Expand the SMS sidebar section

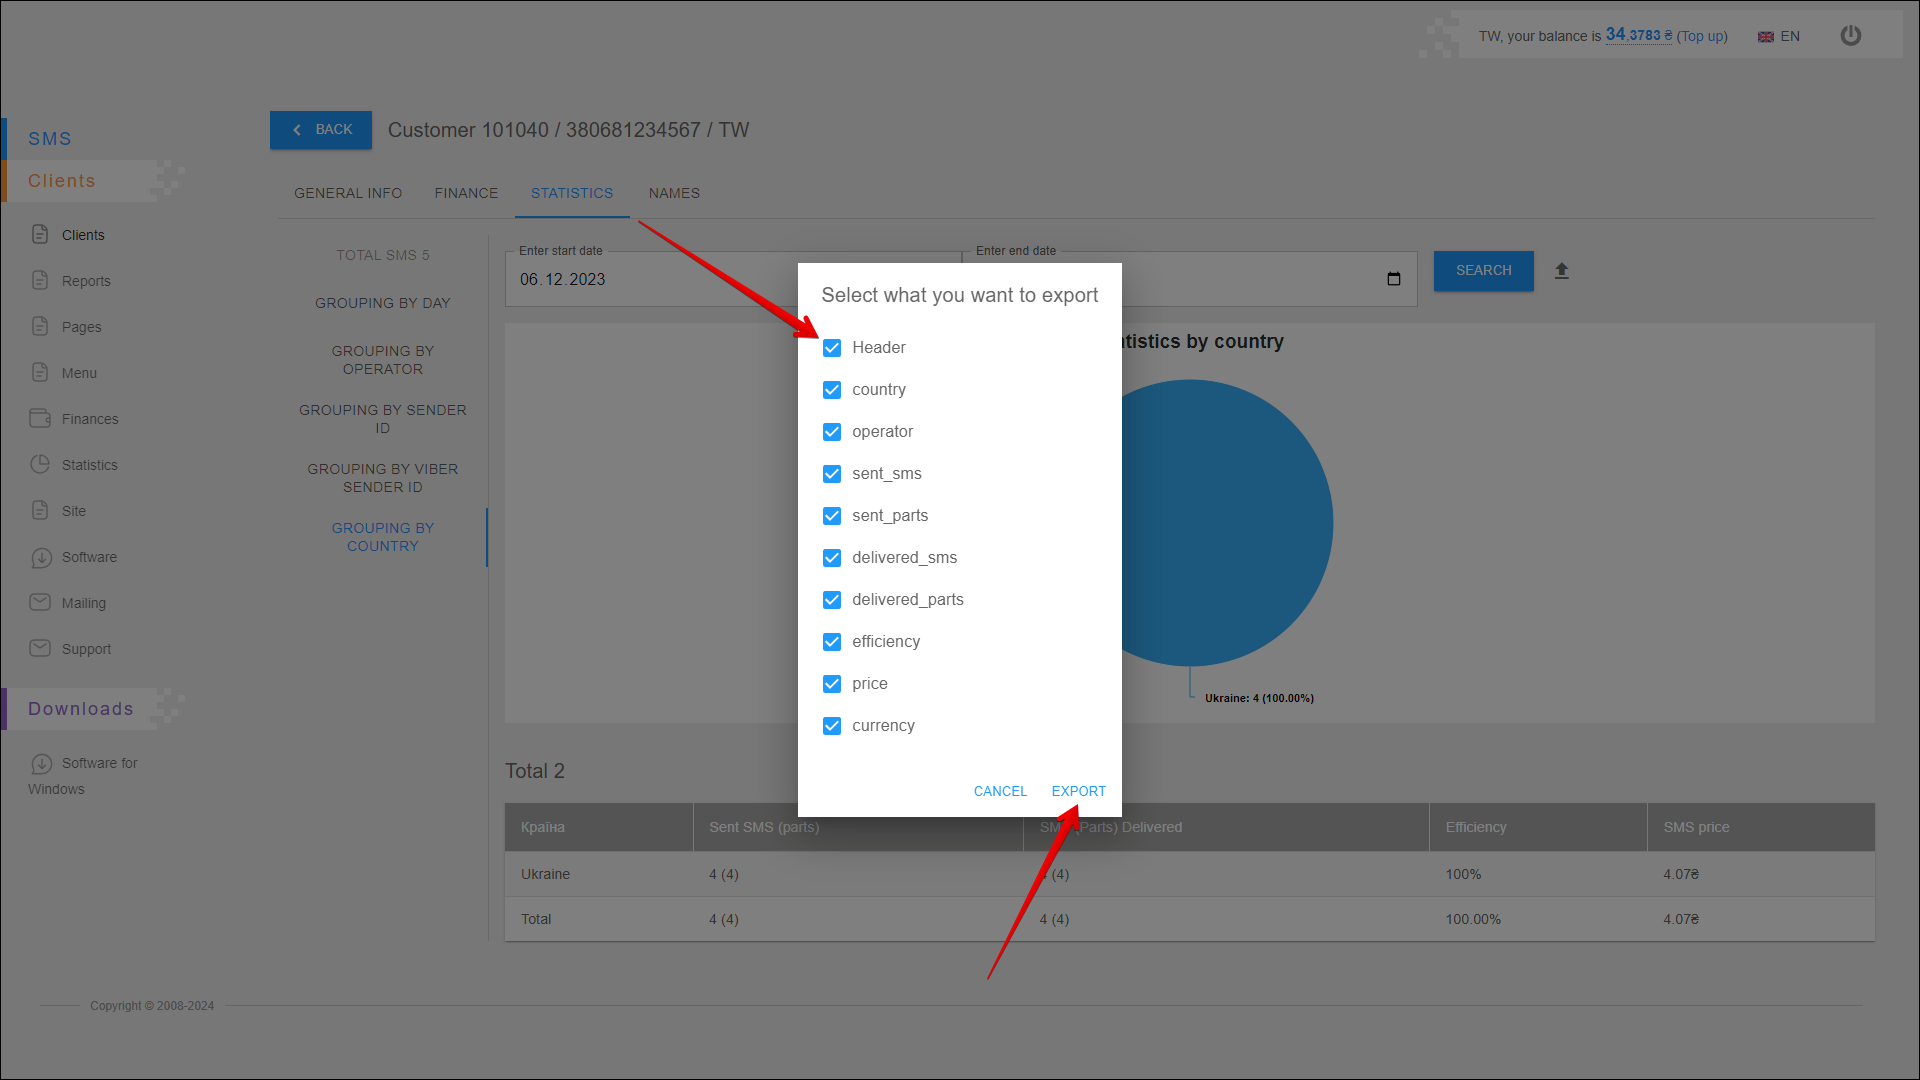pyautogui.click(x=50, y=139)
